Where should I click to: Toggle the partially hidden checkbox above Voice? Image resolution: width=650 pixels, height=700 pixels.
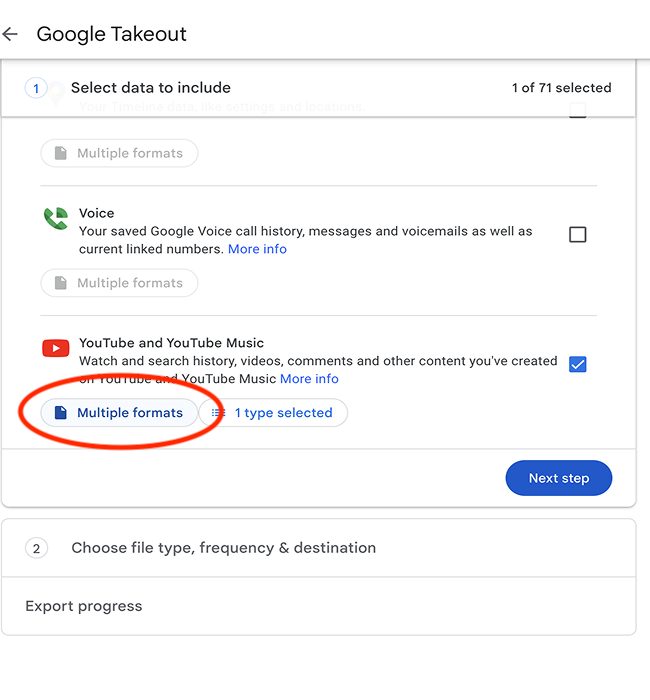(577, 111)
